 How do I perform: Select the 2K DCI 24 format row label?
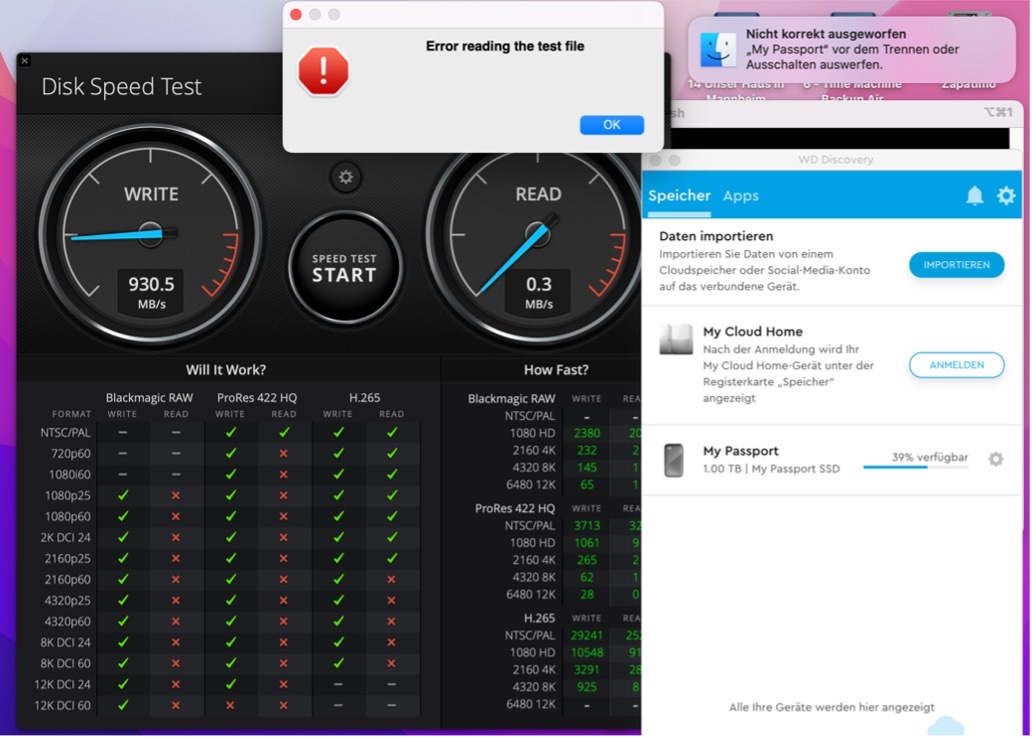pos(65,537)
